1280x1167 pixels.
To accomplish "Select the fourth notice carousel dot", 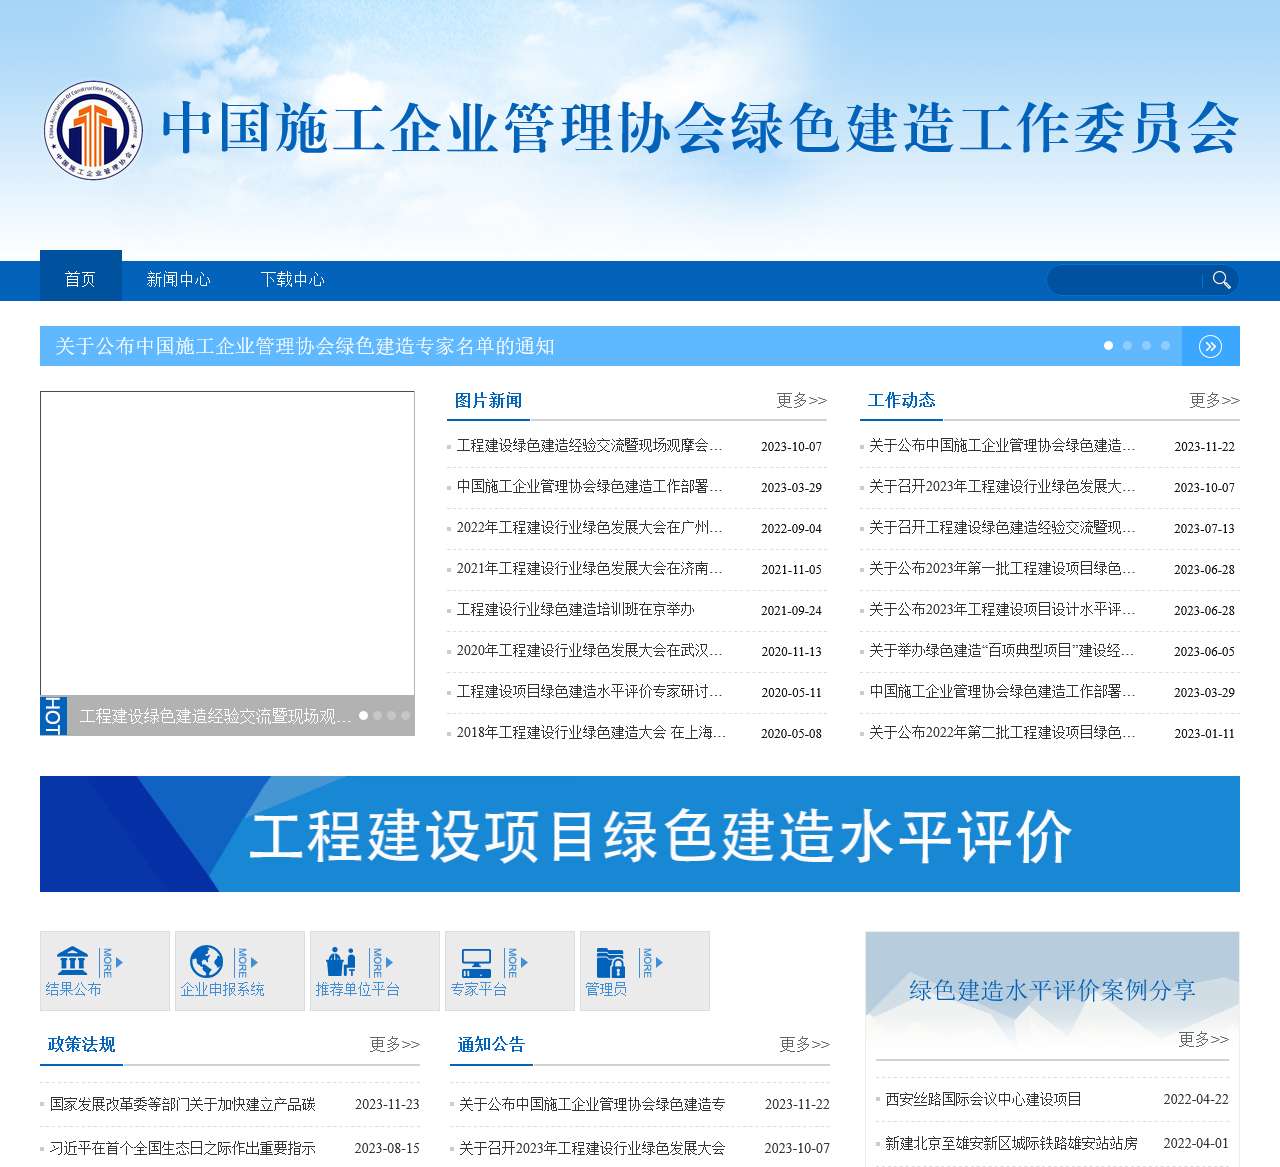I will (x=1164, y=345).
